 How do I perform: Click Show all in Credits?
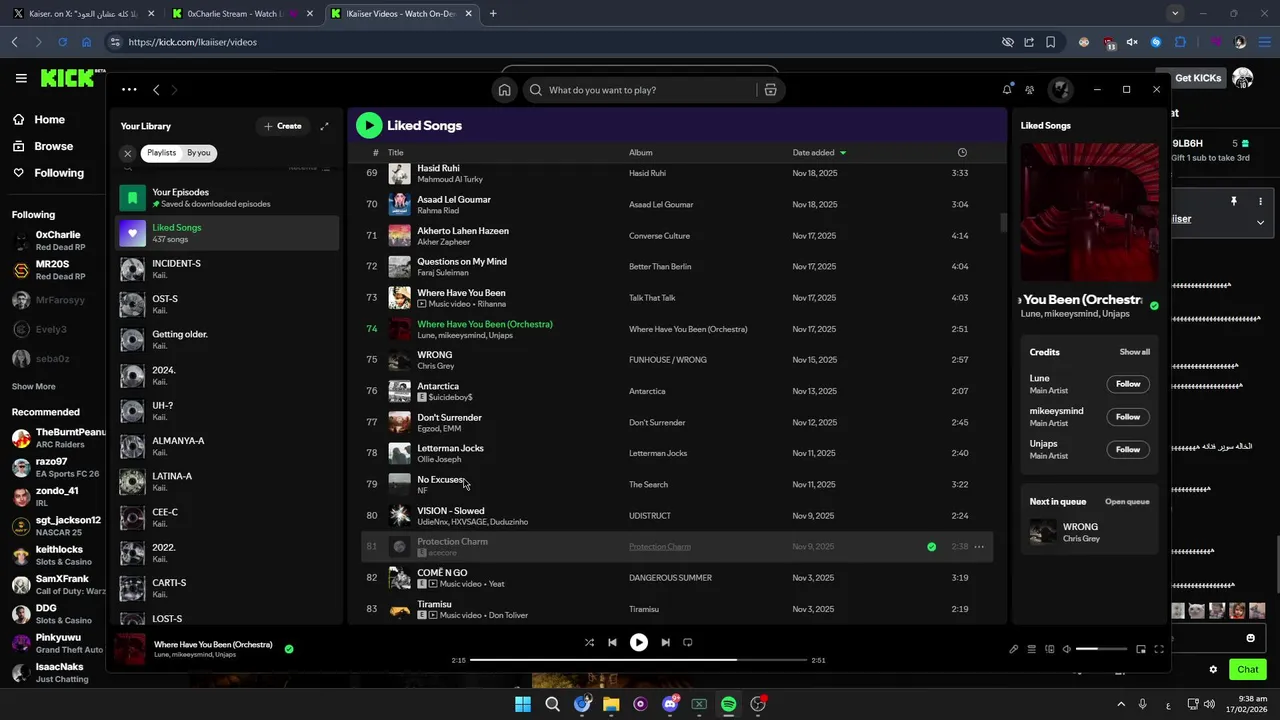click(x=1134, y=352)
